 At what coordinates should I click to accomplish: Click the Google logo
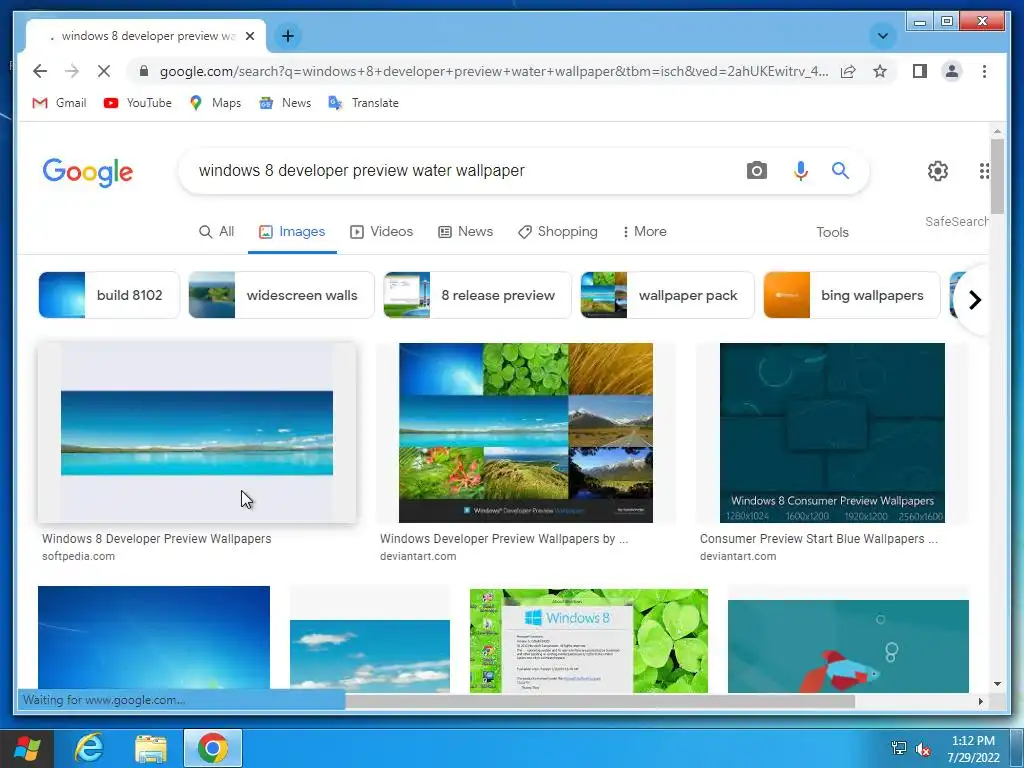[88, 172]
